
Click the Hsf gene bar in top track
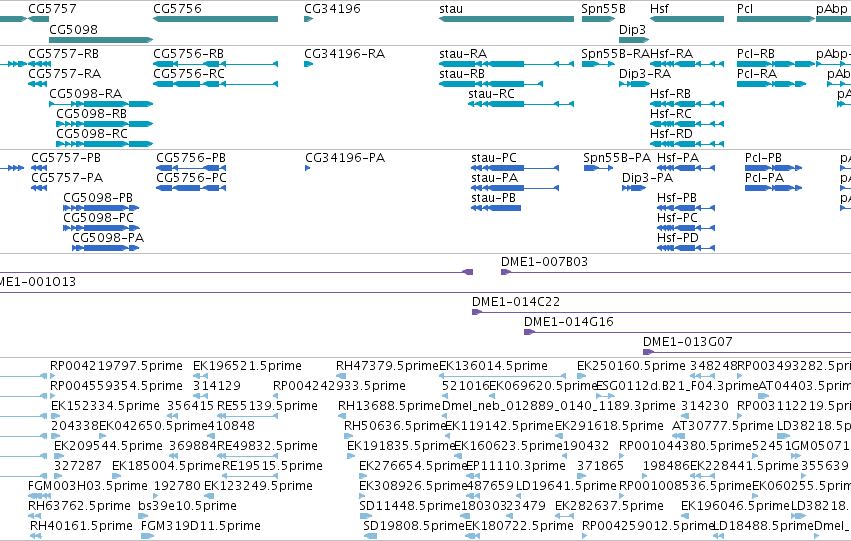pos(687,19)
